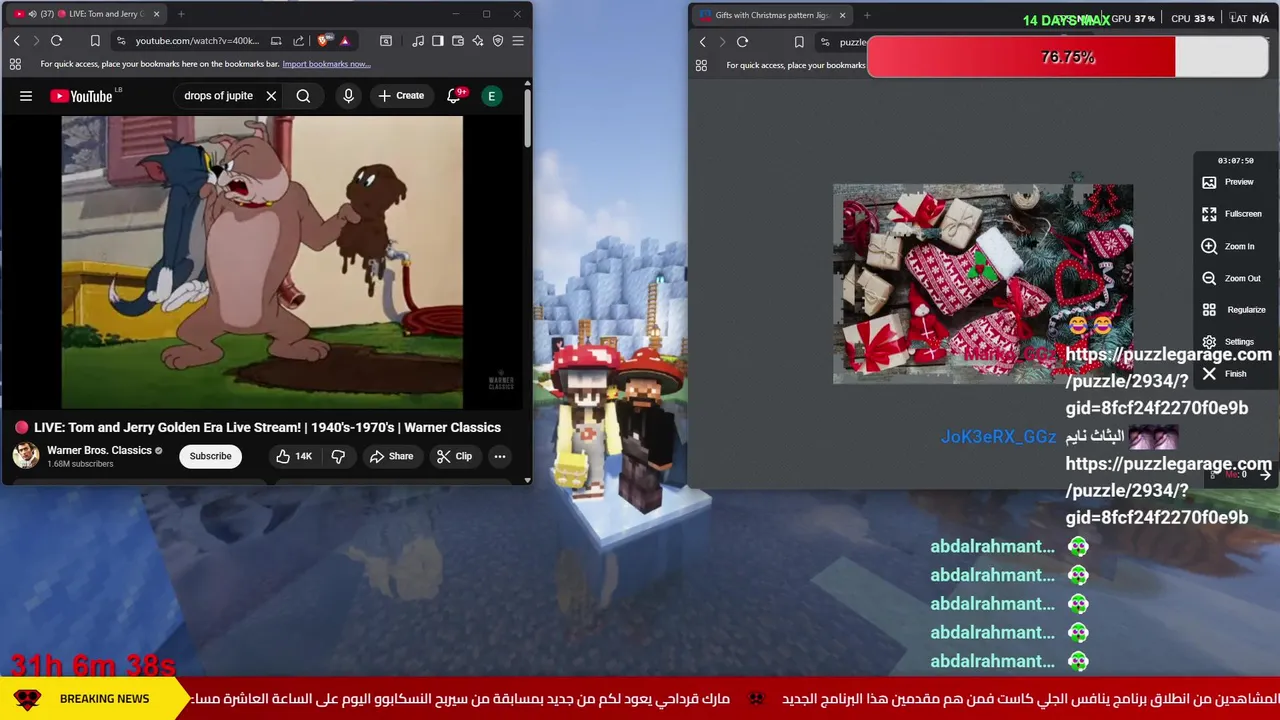Image resolution: width=1280 pixels, height=720 pixels.
Task: Click the Tom and Jerry video player
Action: tap(262, 263)
